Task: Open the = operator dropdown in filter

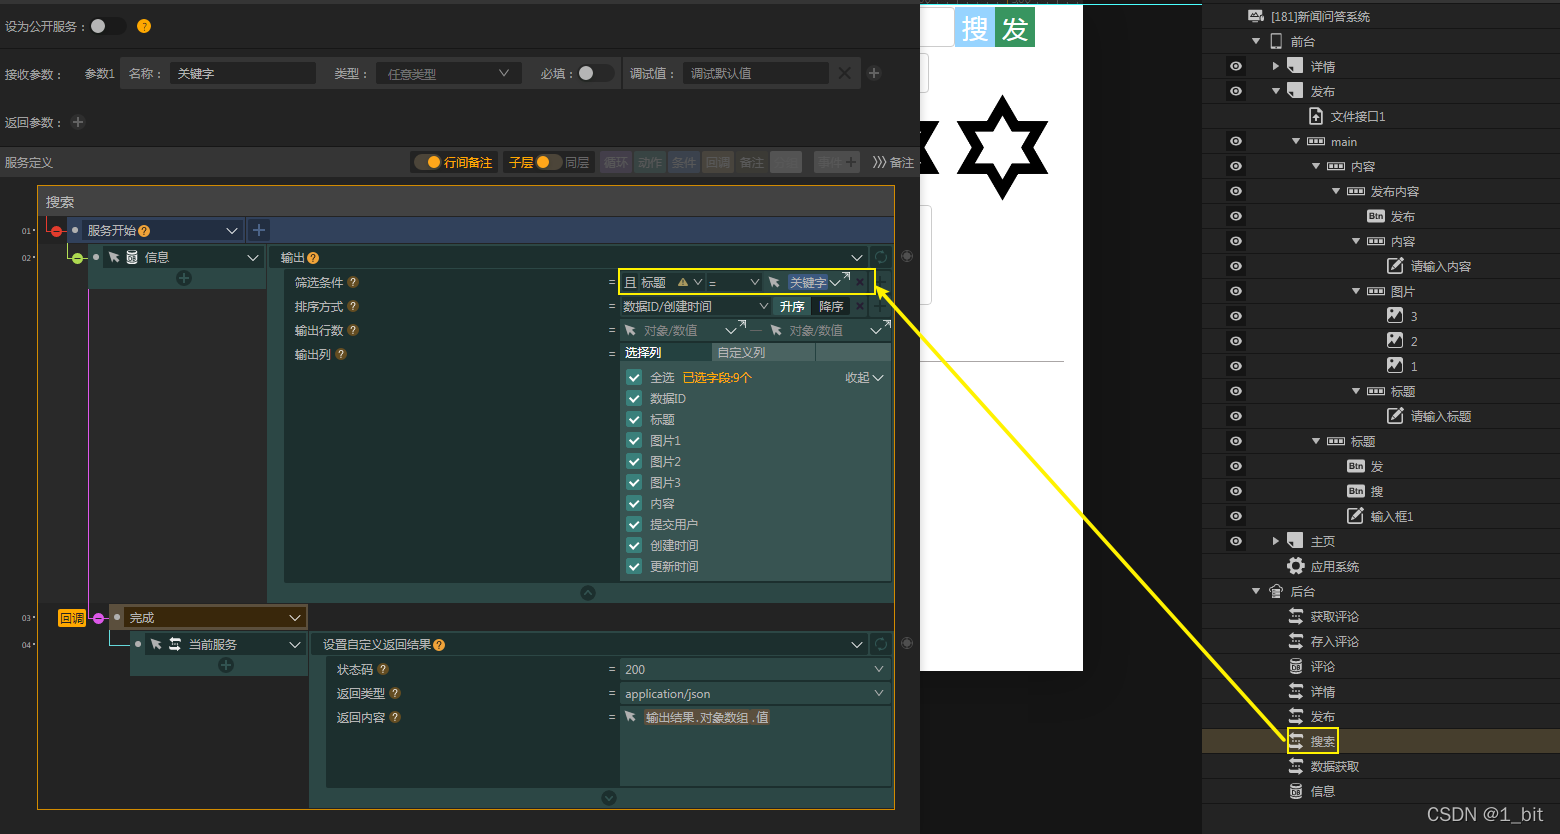Action: coord(734,282)
